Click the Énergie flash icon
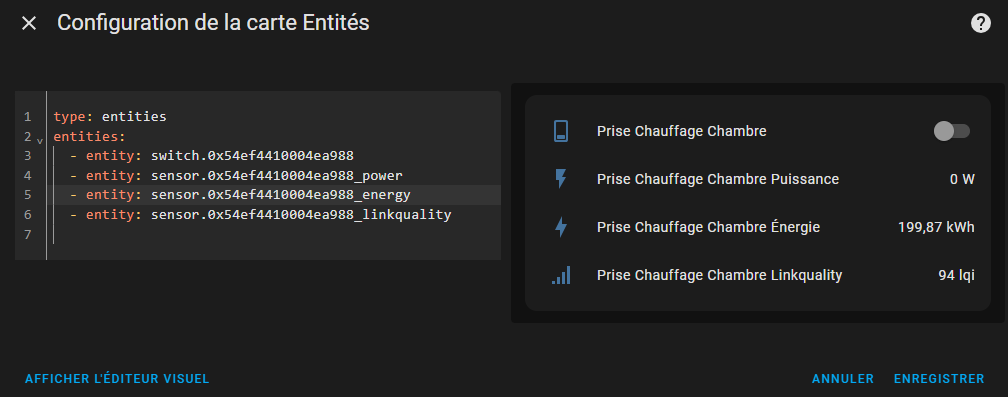The height and width of the screenshot is (397, 1008). click(561, 227)
